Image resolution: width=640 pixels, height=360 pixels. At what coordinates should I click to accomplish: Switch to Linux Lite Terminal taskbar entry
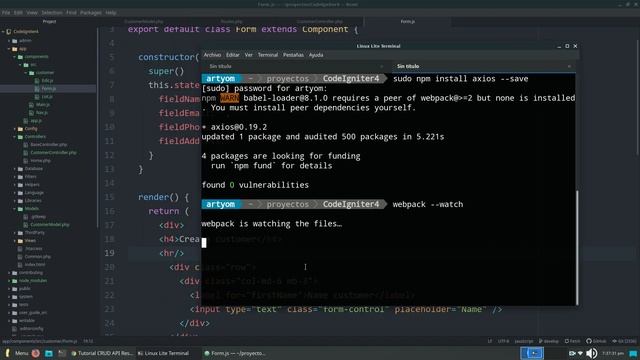click(x=164, y=353)
